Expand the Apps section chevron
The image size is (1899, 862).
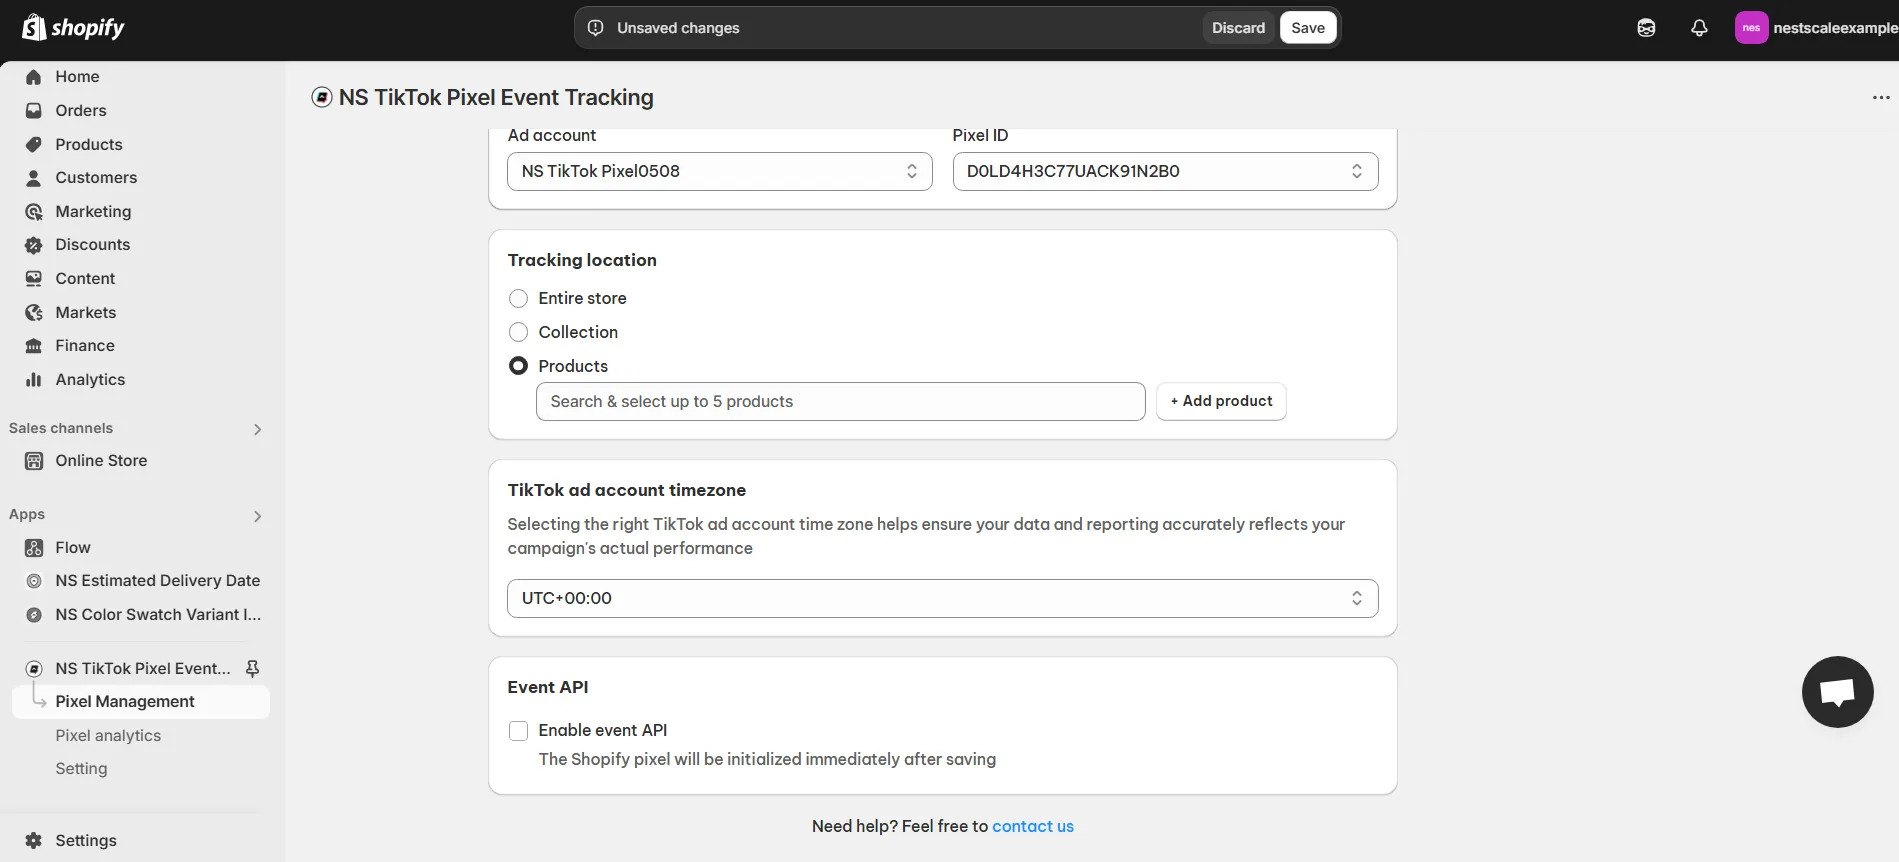(258, 516)
